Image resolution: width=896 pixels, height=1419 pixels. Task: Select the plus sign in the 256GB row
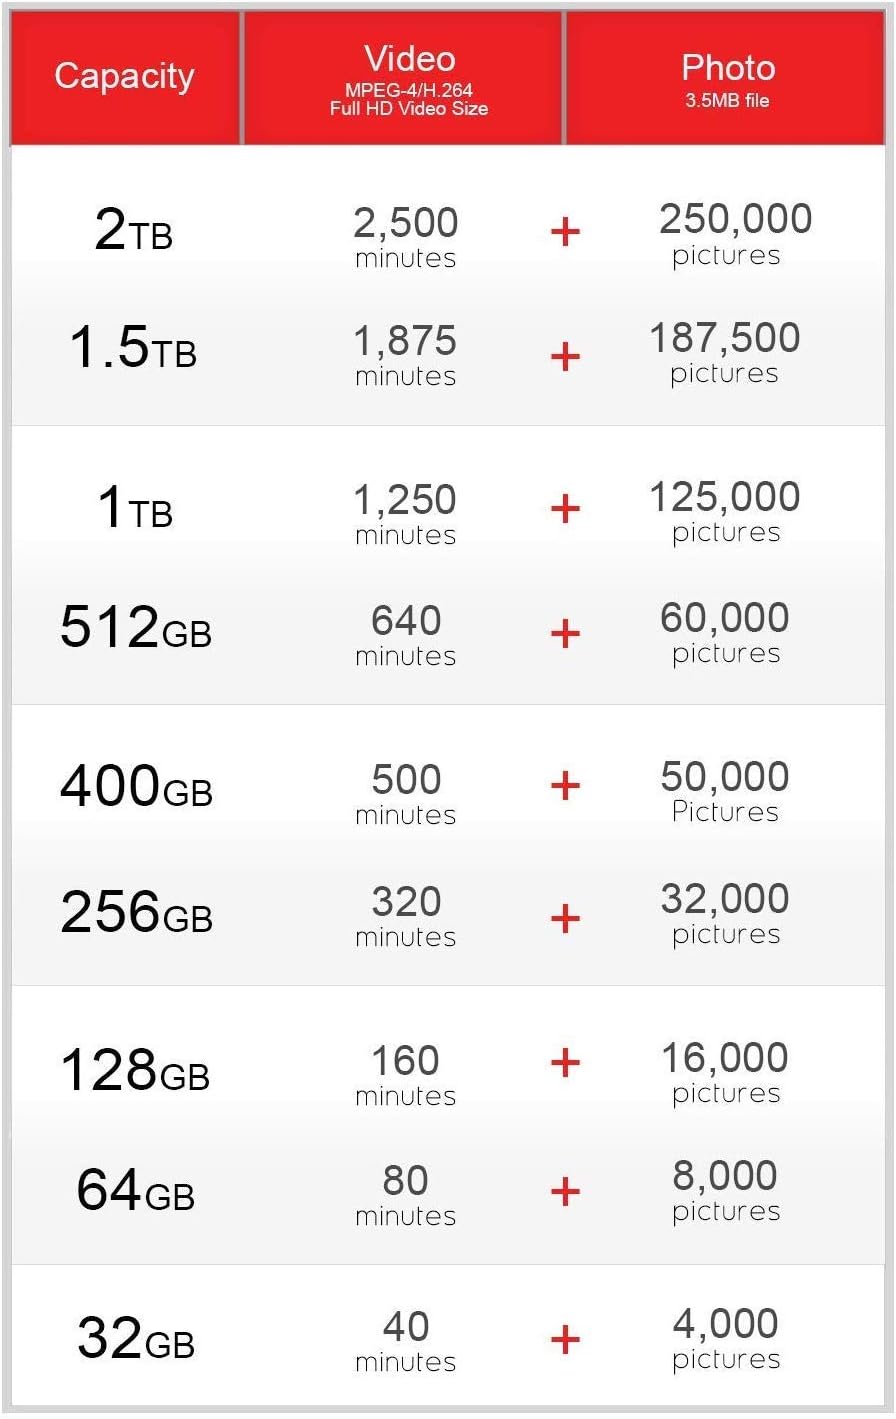pos(565,918)
